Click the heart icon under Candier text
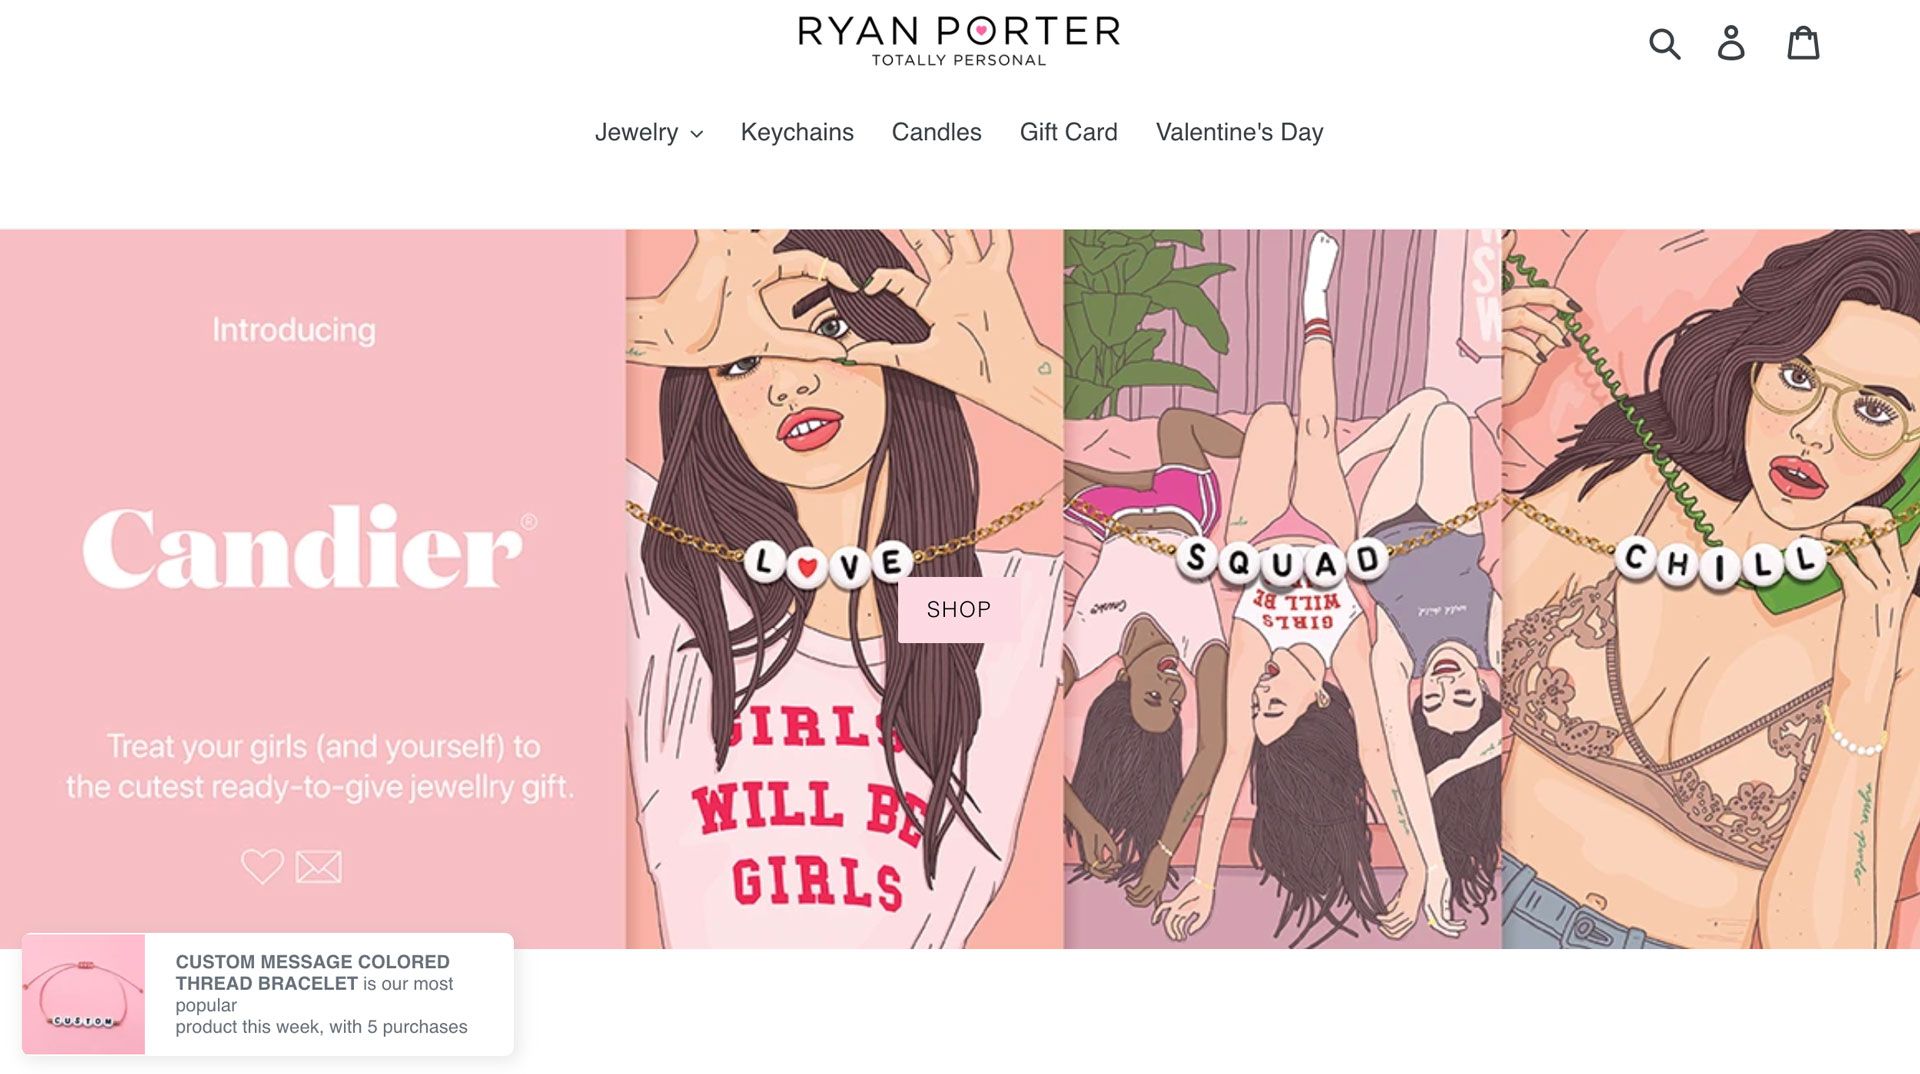 point(263,866)
